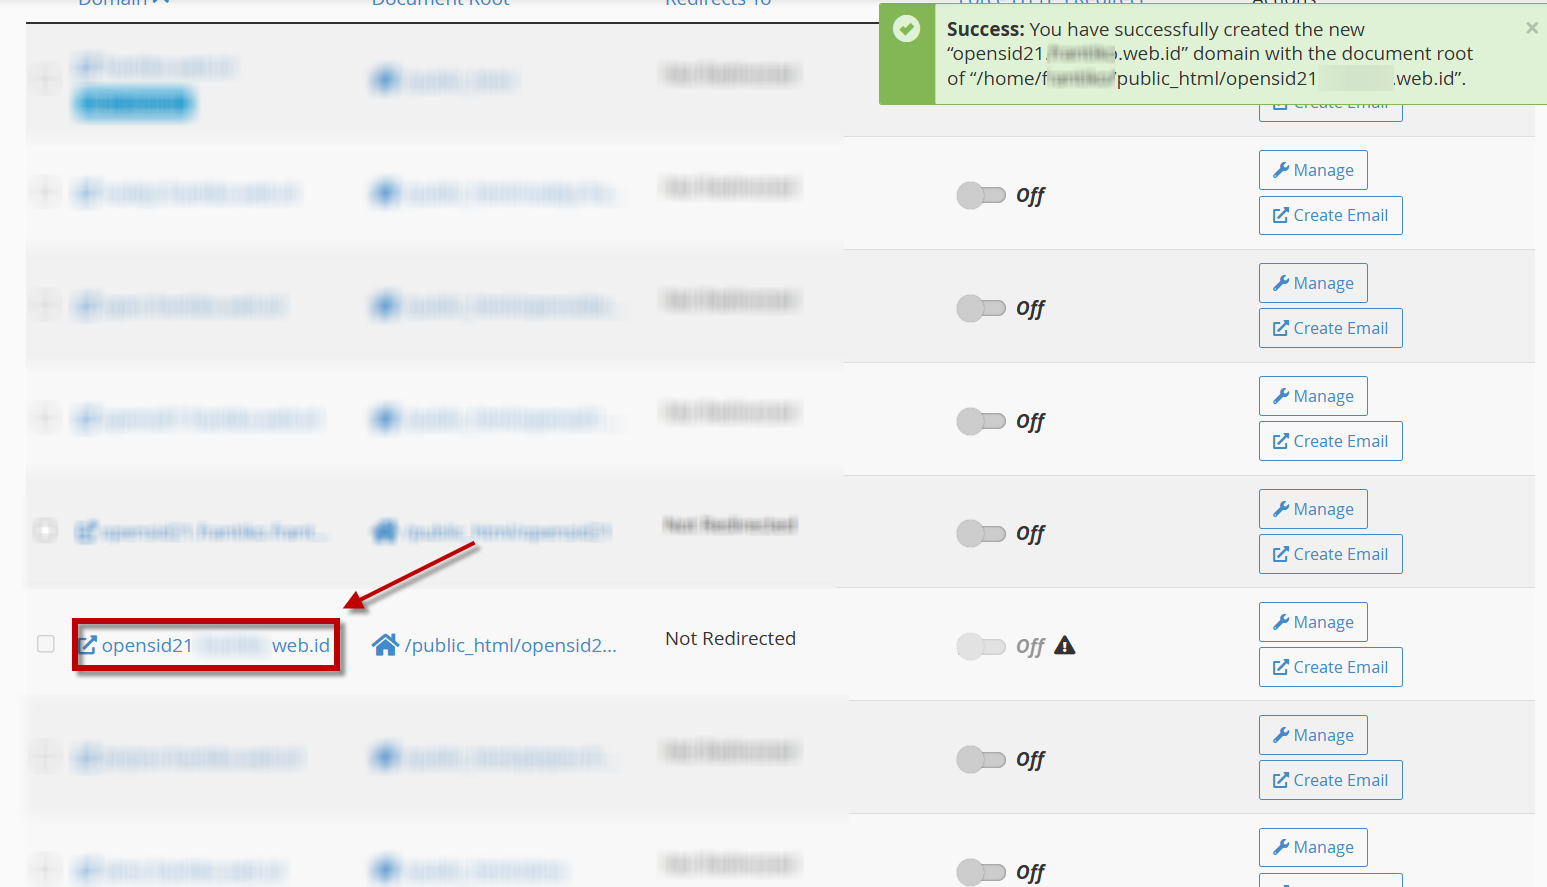
Task: Click wrench icon on bottom-most Manage button
Action: pyautogui.click(x=1280, y=847)
